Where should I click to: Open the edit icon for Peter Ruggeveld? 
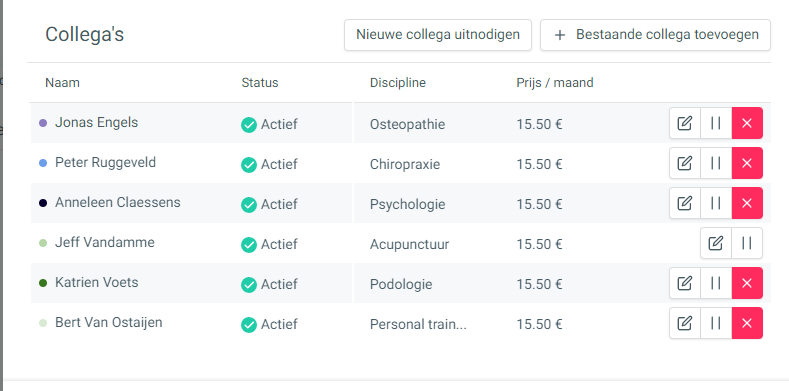(x=685, y=163)
